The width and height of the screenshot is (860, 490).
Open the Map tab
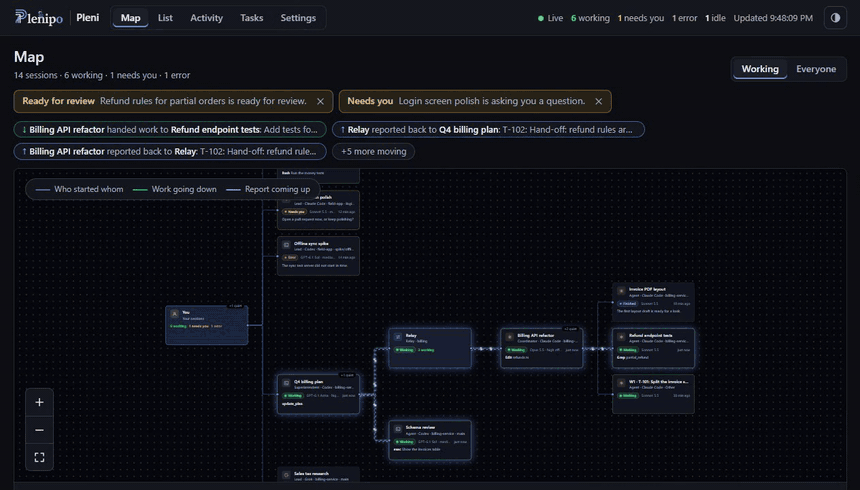click(131, 18)
